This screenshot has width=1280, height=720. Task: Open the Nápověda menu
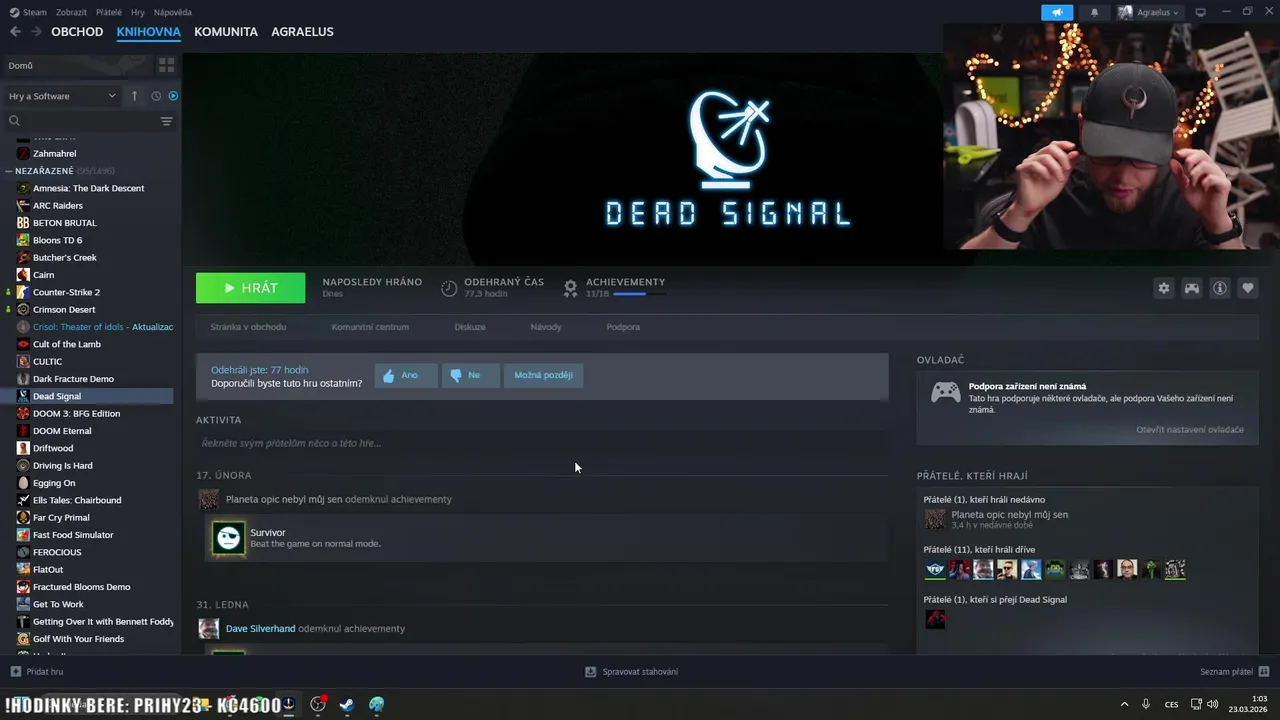[x=173, y=12]
